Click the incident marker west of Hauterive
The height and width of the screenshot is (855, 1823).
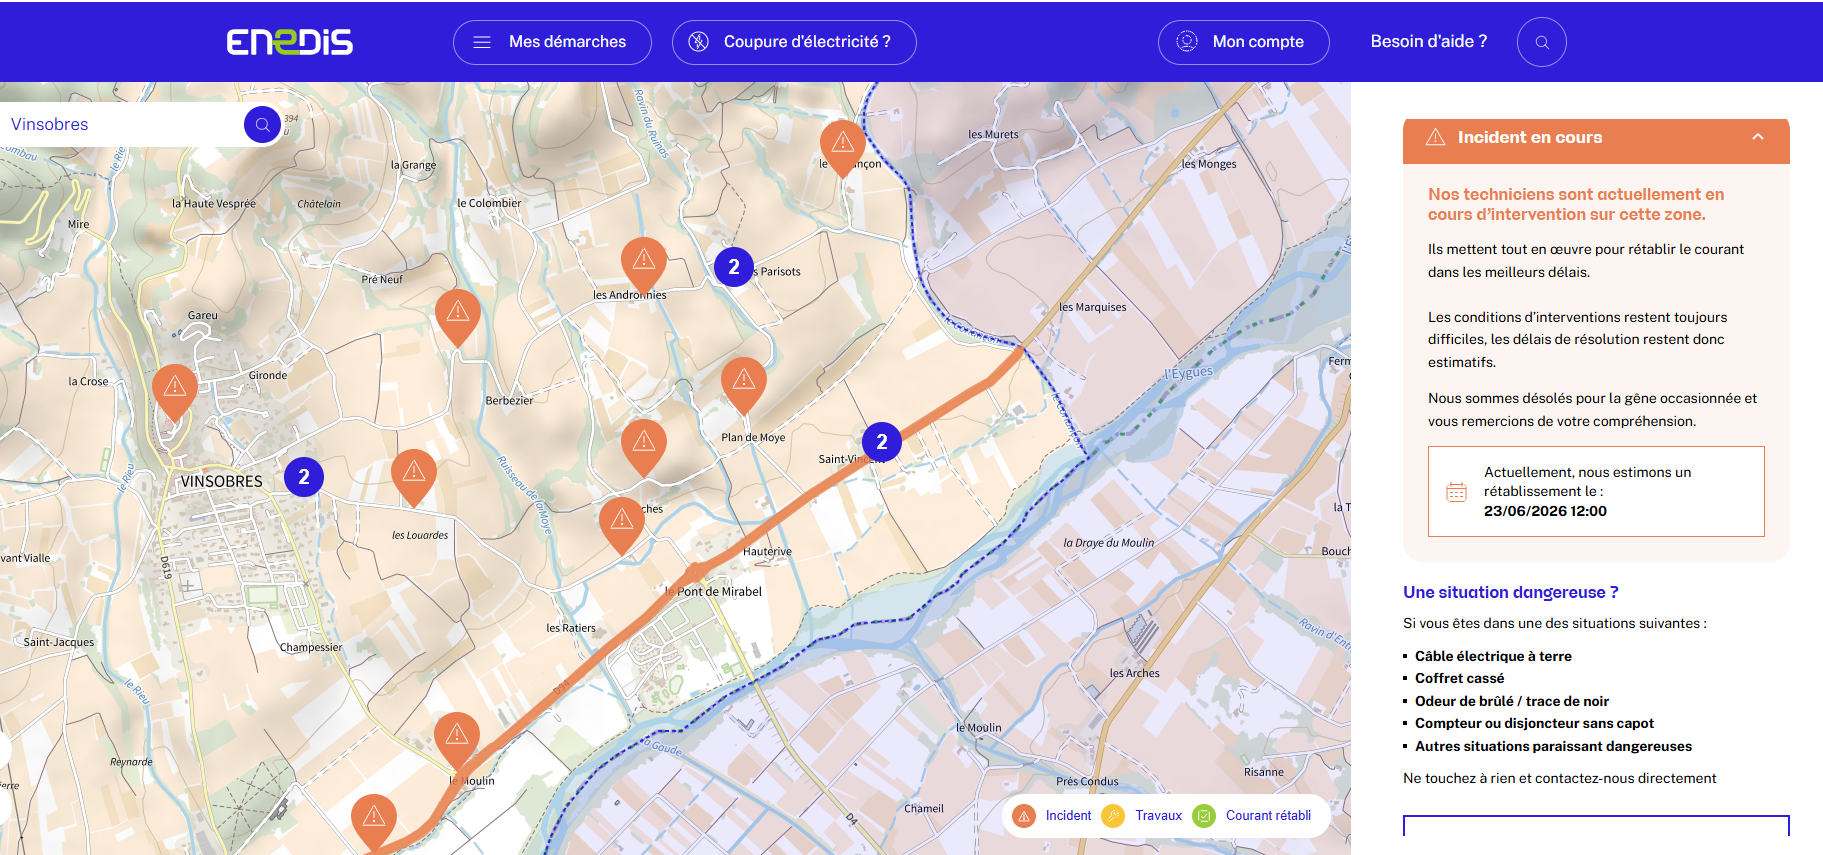pos(622,525)
